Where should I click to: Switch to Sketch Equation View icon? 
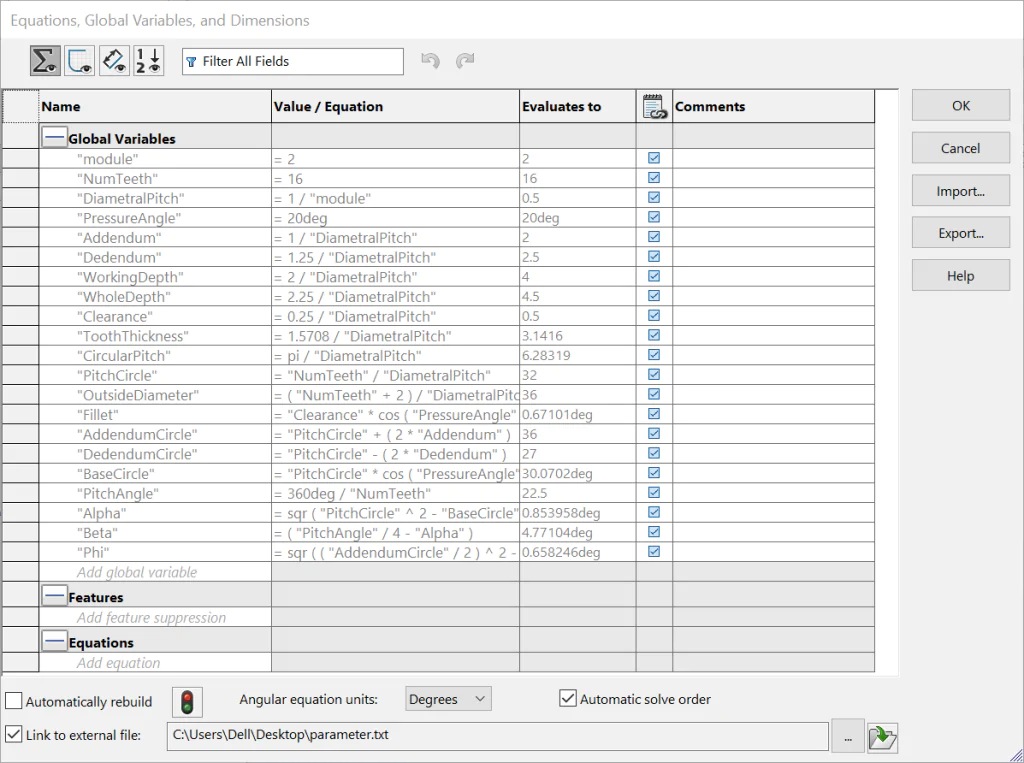[80, 61]
